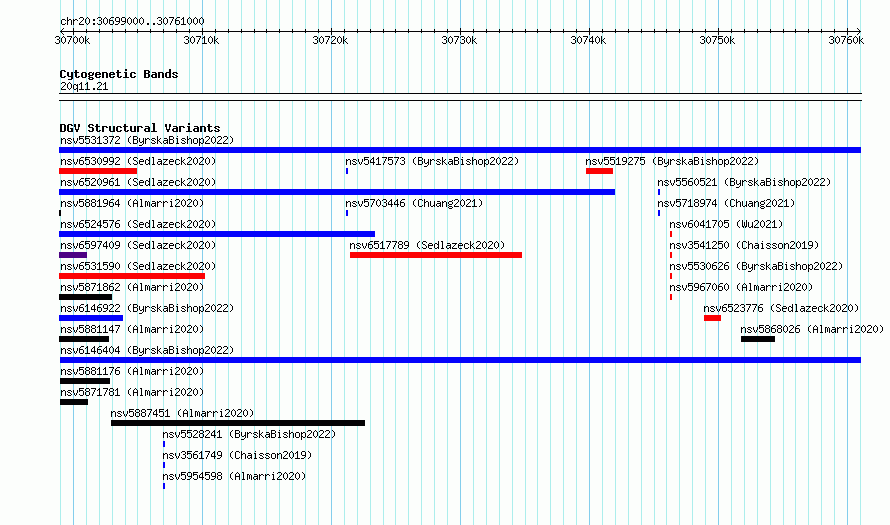
Task: Click the 30750k ruler label
Action: [x=717, y=40]
